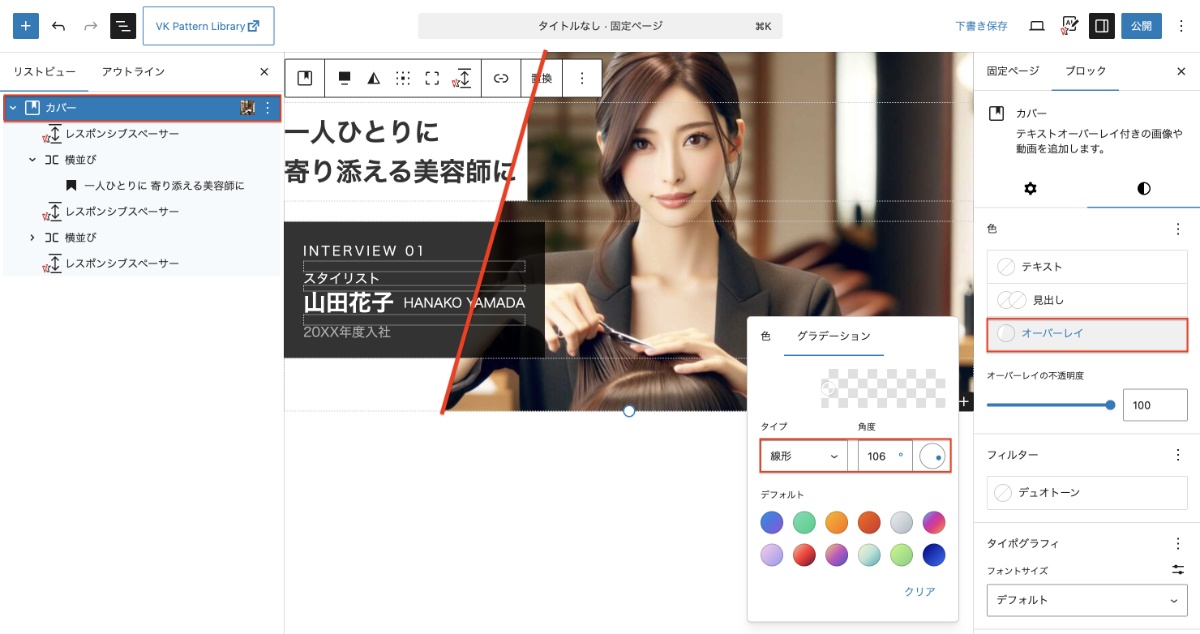Switch to the アウトライン tab
The image size is (1200, 634).
133,72
